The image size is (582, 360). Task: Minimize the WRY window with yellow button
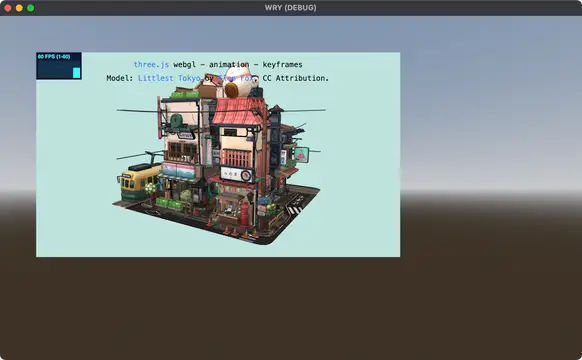(19, 8)
